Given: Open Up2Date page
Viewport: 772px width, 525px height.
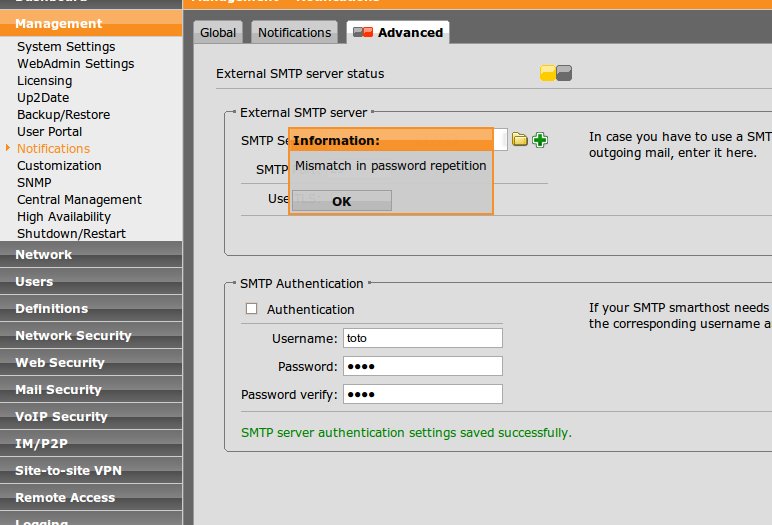Looking at the screenshot, I should click(x=43, y=98).
